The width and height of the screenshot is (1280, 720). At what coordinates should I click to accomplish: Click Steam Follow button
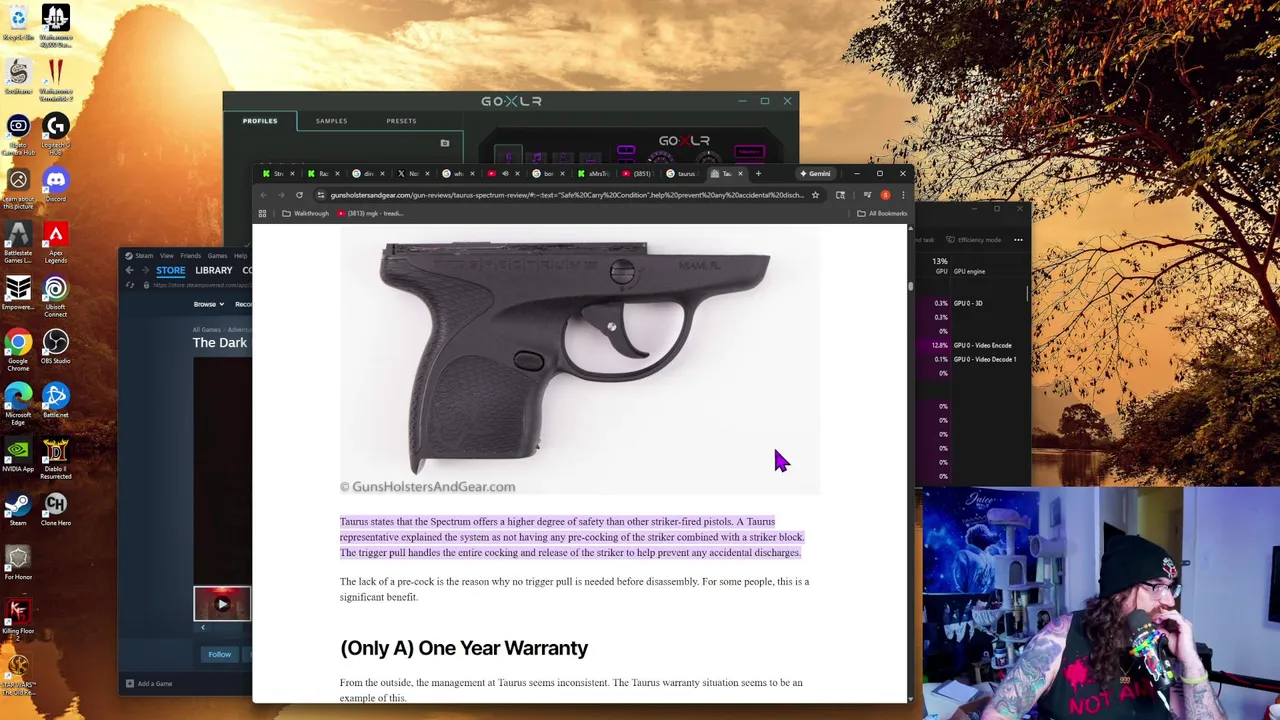(220, 655)
